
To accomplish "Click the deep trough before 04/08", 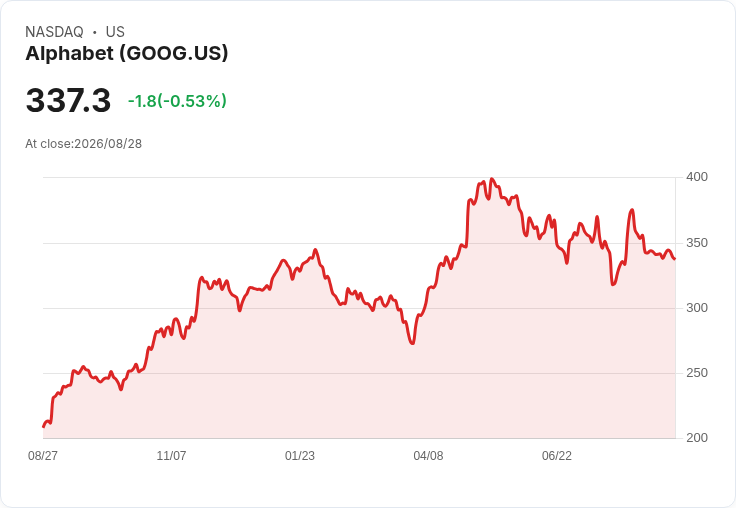I will click(412, 343).
